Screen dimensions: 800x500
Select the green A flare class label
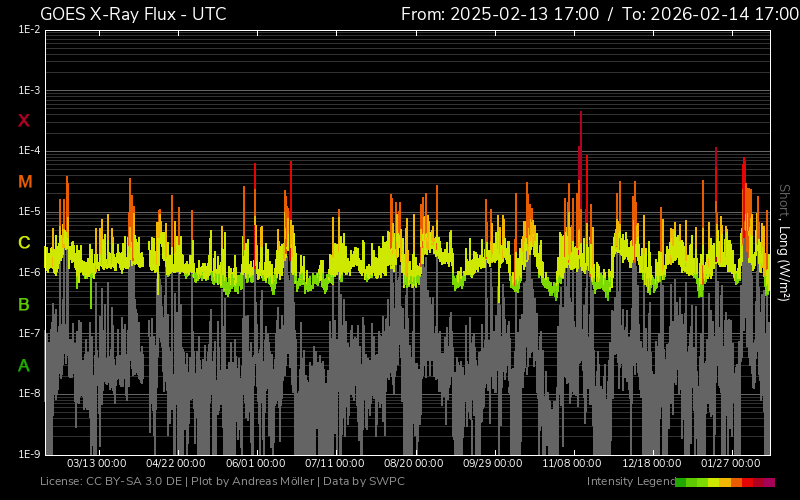(x=24, y=365)
